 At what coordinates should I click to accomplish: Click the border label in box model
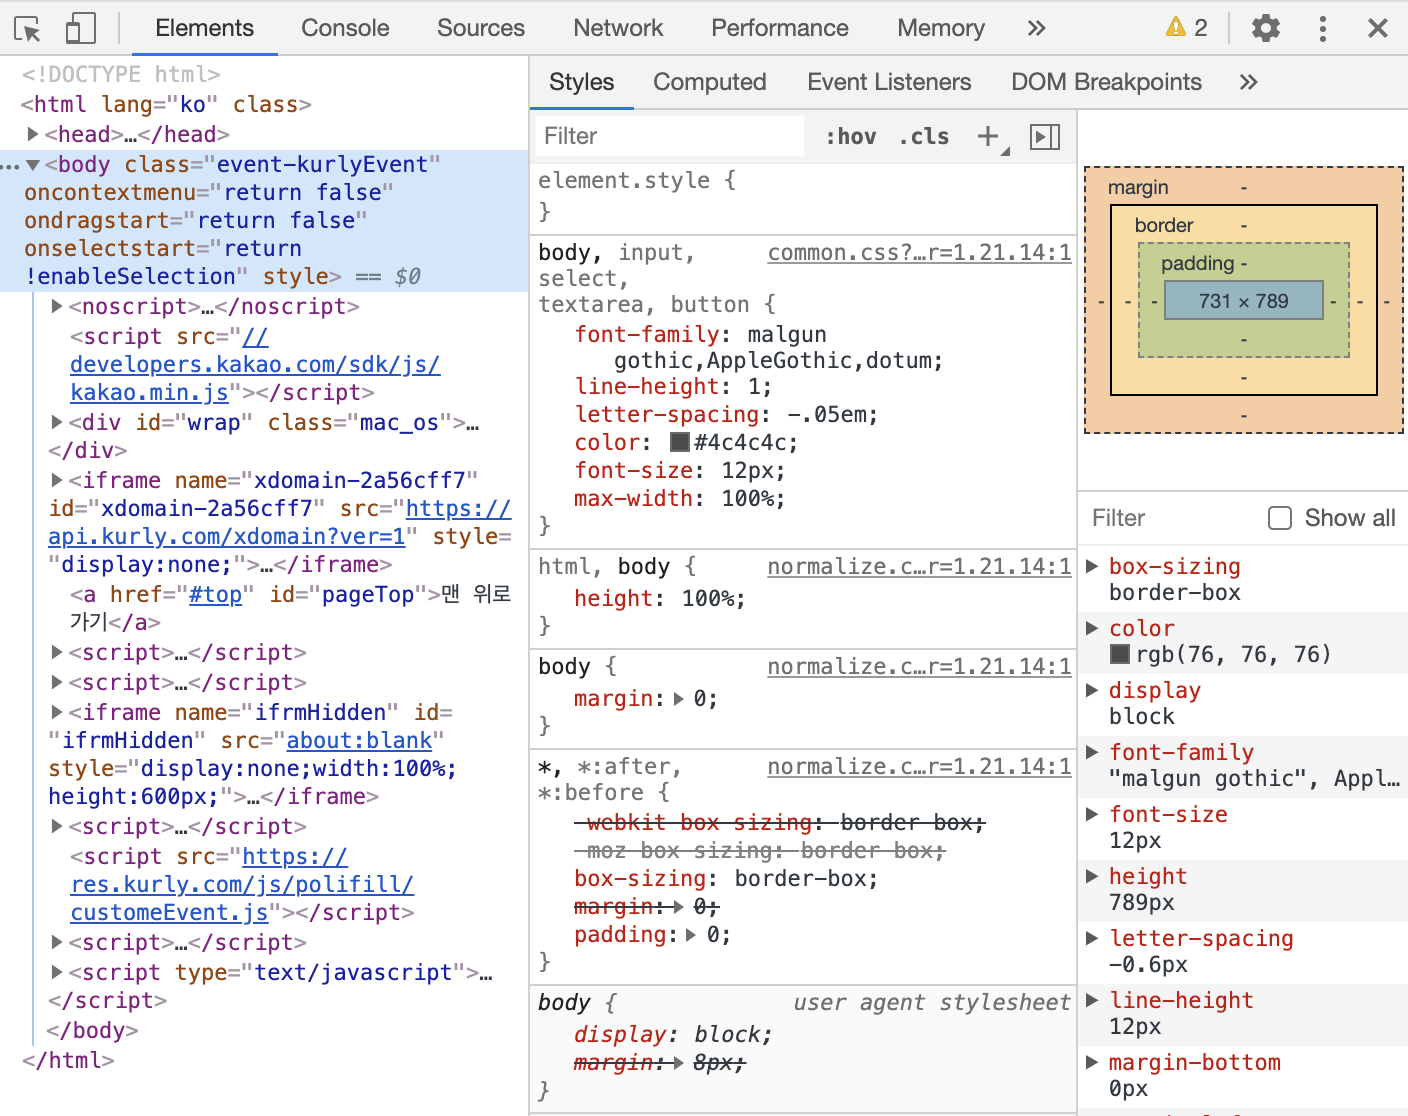coord(1164,225)
